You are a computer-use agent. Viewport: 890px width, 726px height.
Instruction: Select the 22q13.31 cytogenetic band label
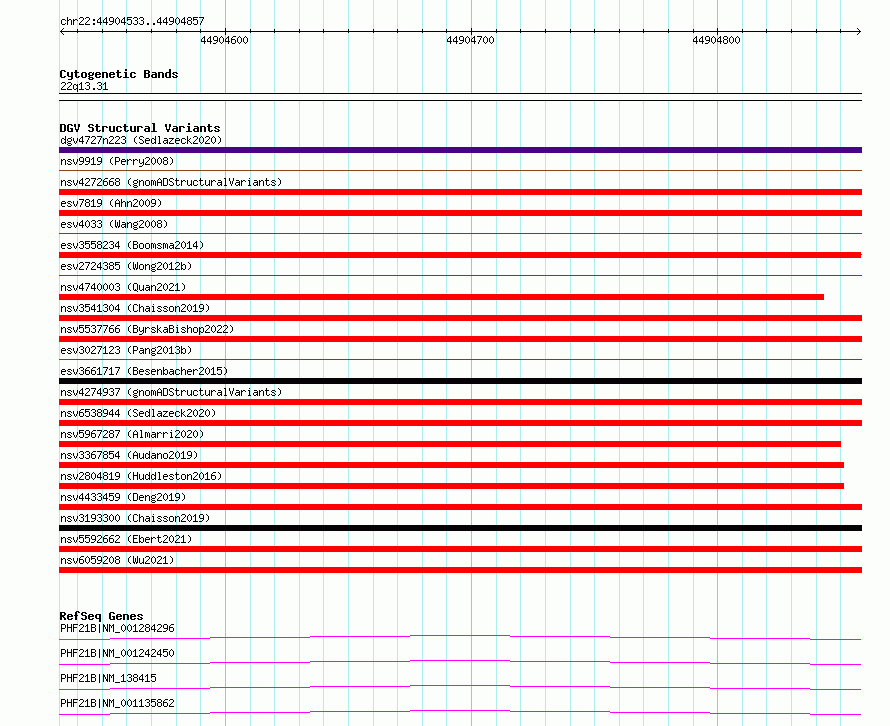[x=84, y=86]
